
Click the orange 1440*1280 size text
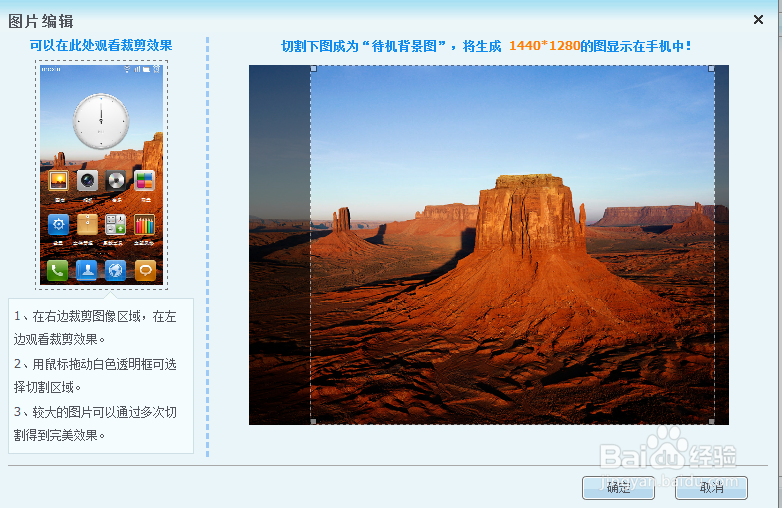(x=544, y=46)
